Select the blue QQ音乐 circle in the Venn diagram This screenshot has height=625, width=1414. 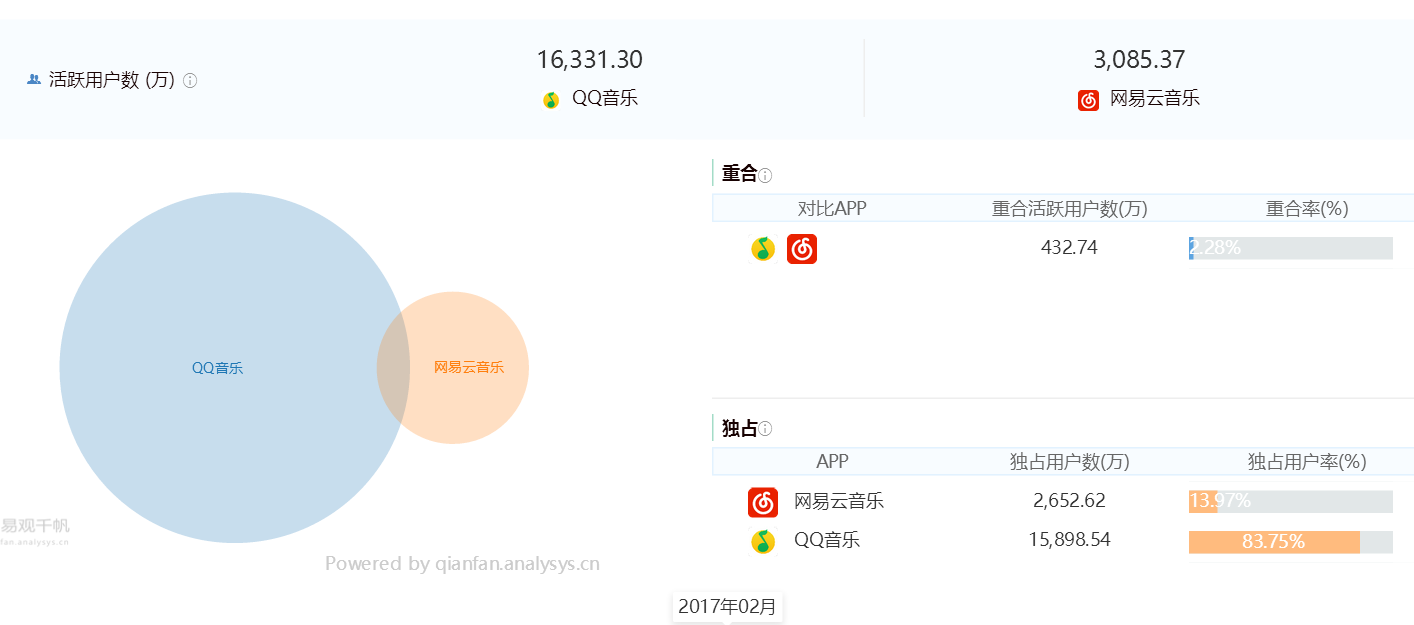click(x=218, y=368)
